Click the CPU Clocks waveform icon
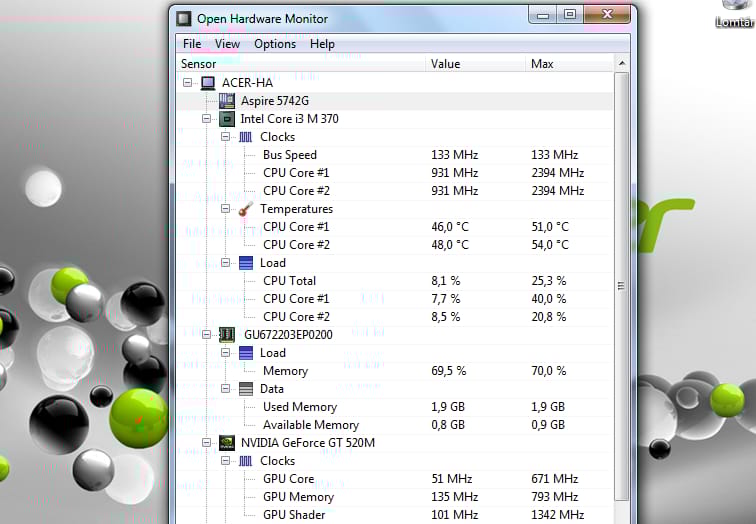The image size is (756, 524). pyautogui.click(x=245, y=137)
